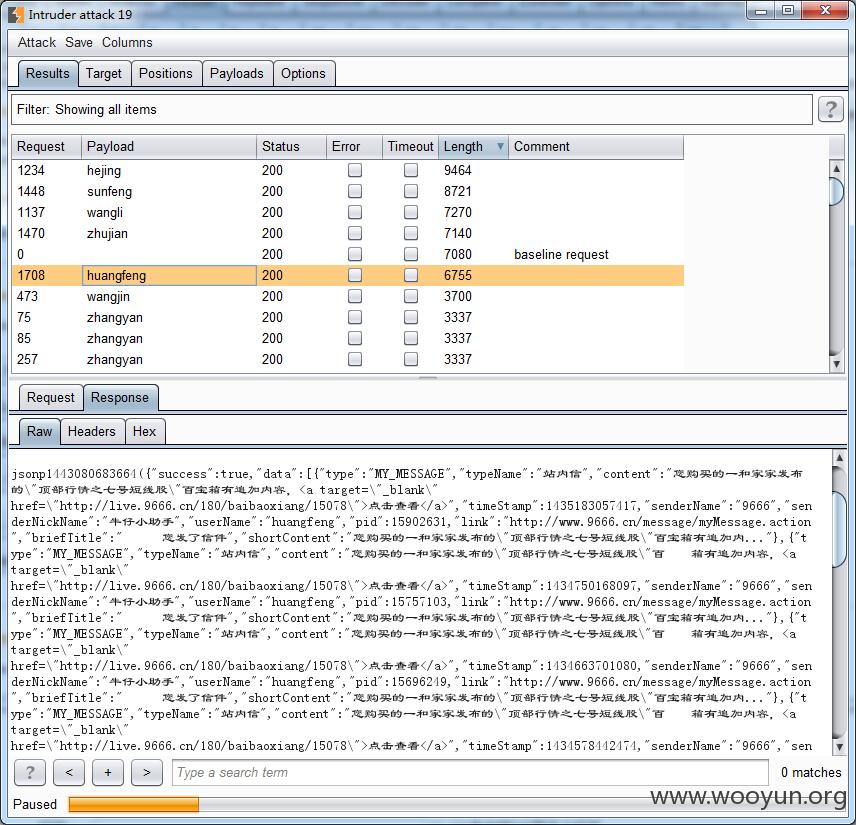
Task: Open the Save menu
Action: 79,43
